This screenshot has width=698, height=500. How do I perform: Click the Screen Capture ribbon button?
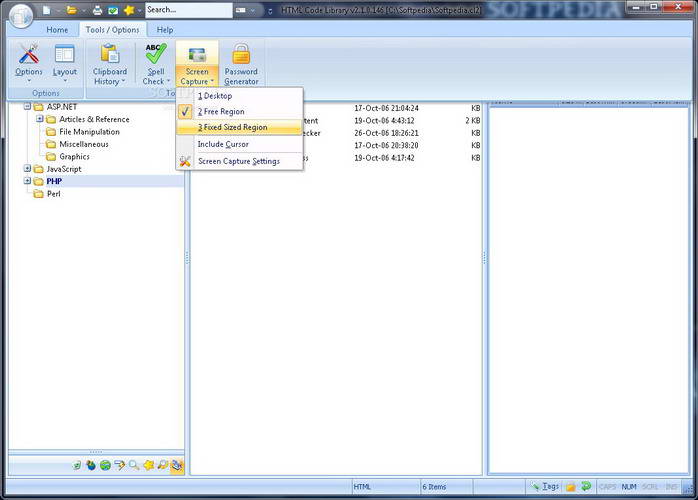pyautogui.click(x=197, y=65)
